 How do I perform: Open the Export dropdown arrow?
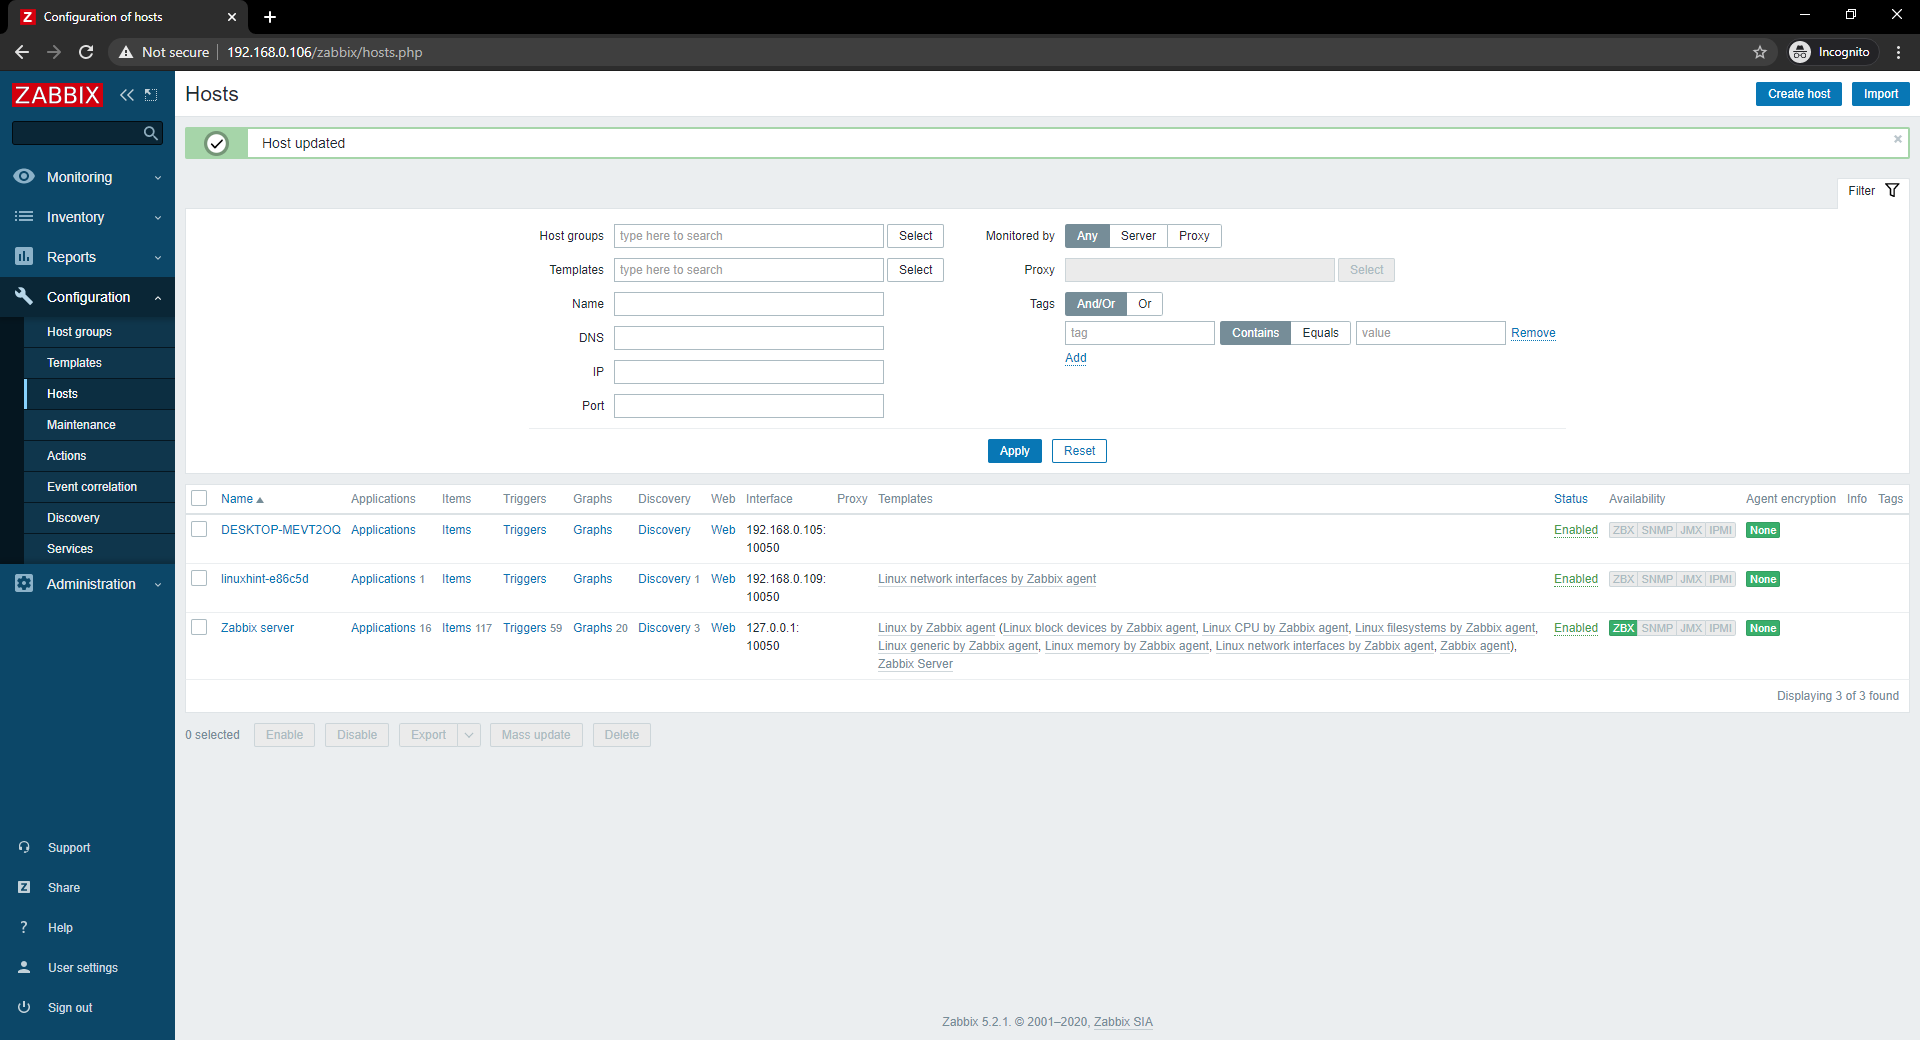click(469, 735)
